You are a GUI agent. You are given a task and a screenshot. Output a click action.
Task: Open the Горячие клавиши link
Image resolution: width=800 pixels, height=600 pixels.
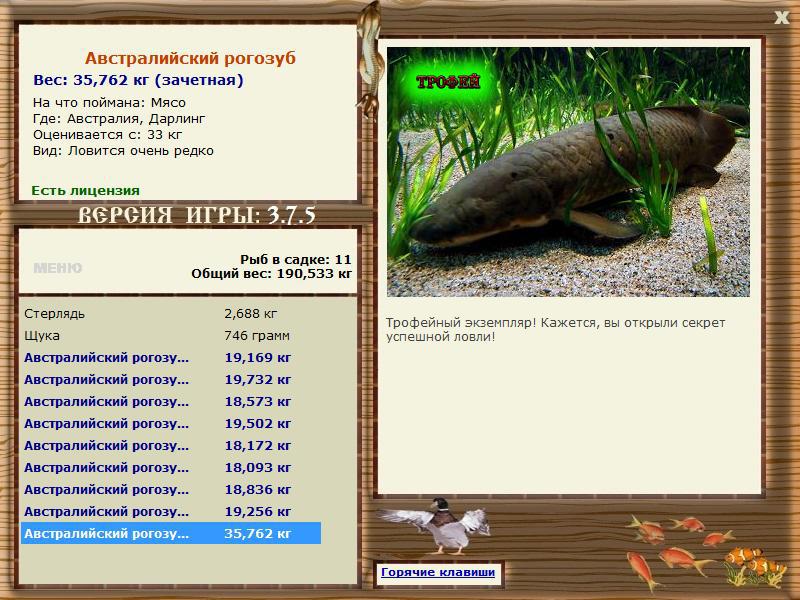click(438, 572)
